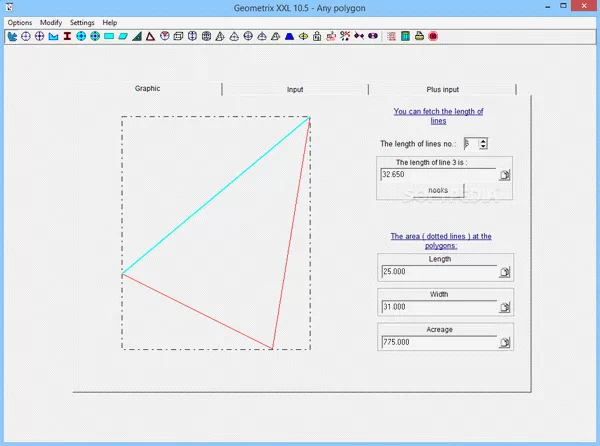Open the Settings menu
Viewport: 600px width, 446px height.
[82, 23]
